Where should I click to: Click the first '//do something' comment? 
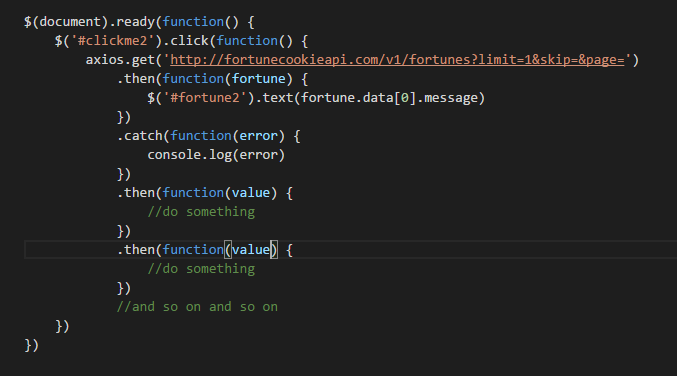pyautogui.click(x=201, y=212)
